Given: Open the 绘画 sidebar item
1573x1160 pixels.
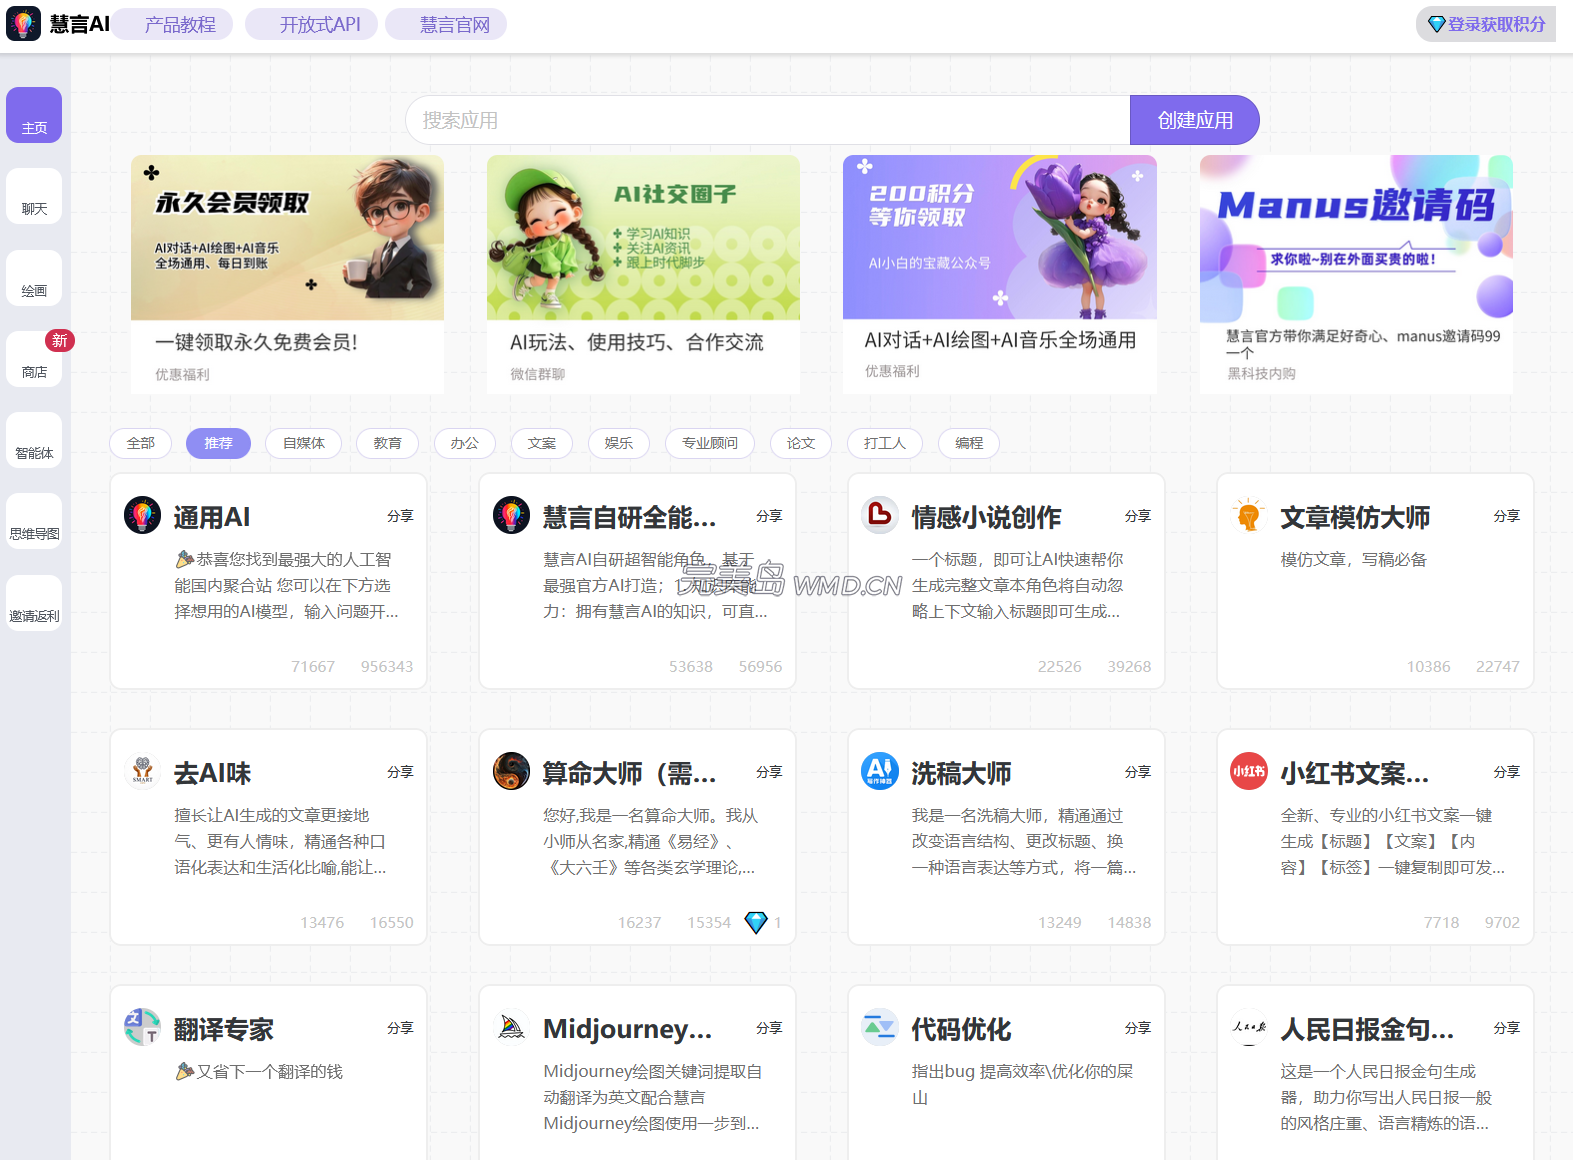Looking at the screenshot, I should pos(34,278).
